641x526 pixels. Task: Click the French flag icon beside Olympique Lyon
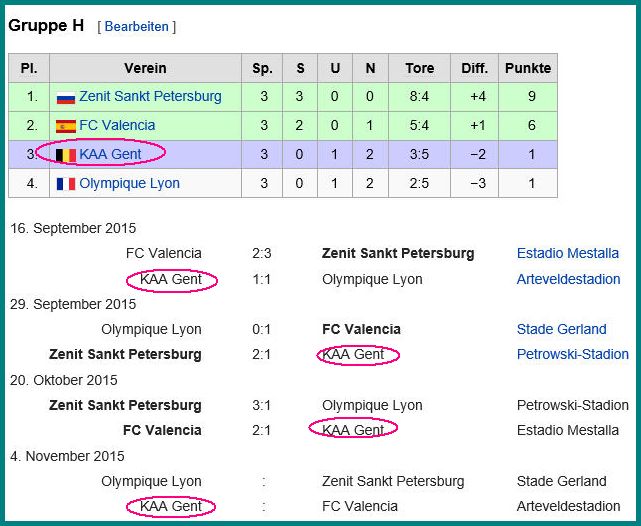[66, 184]
